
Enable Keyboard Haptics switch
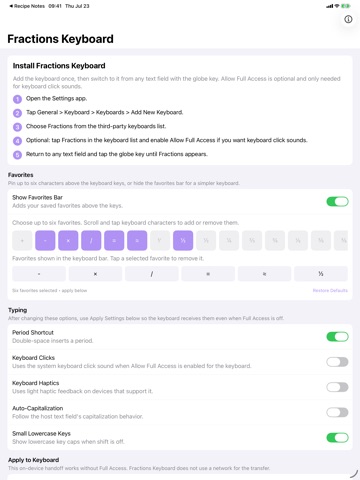(x=337, y=387)
